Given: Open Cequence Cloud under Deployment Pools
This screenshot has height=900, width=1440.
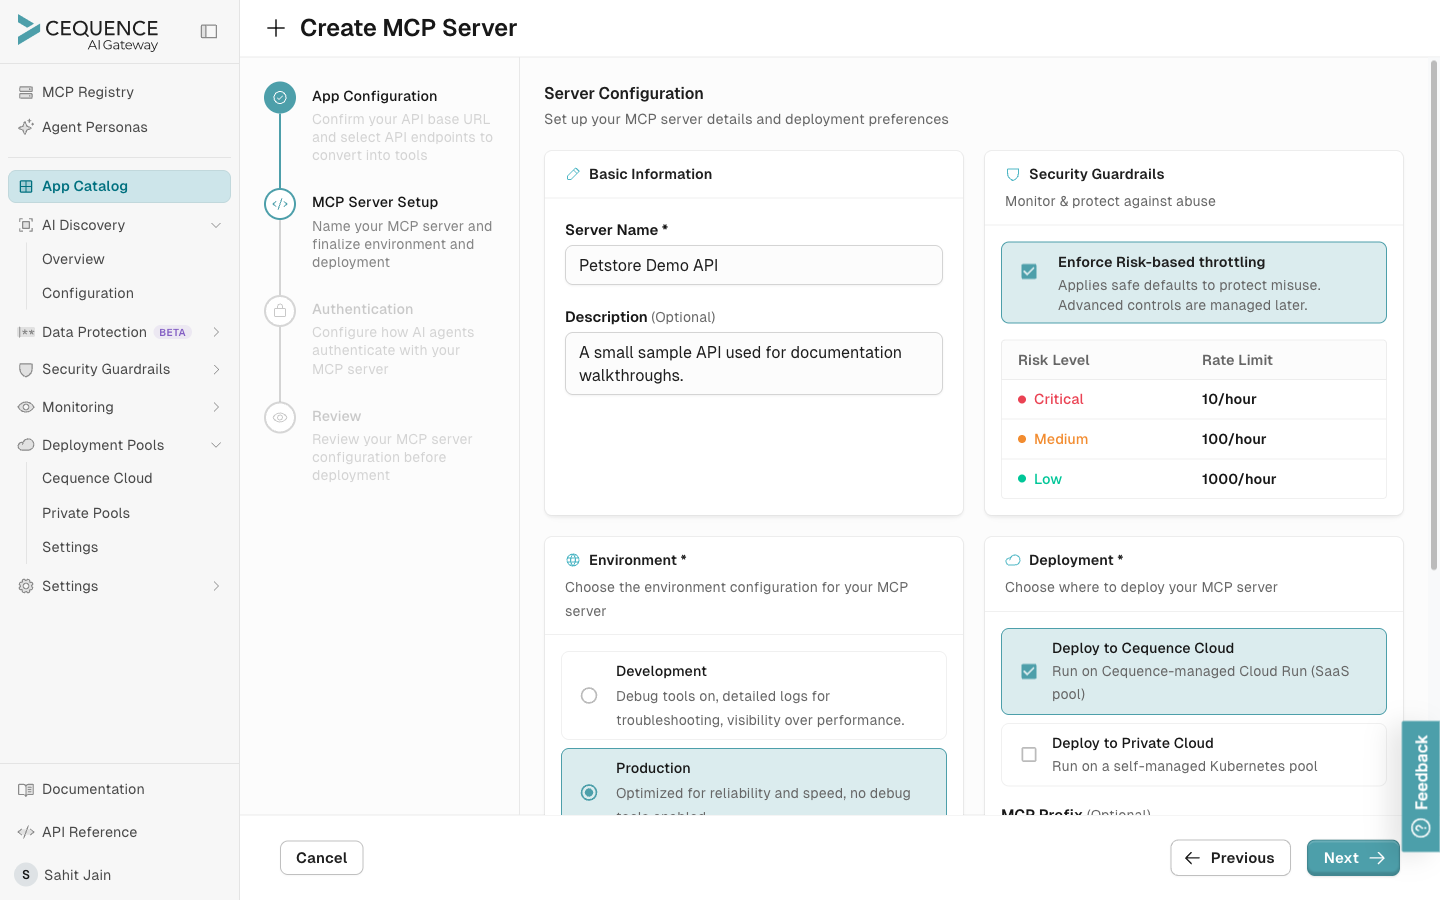Looking at the screenshot, I should [x=97, y=478].
